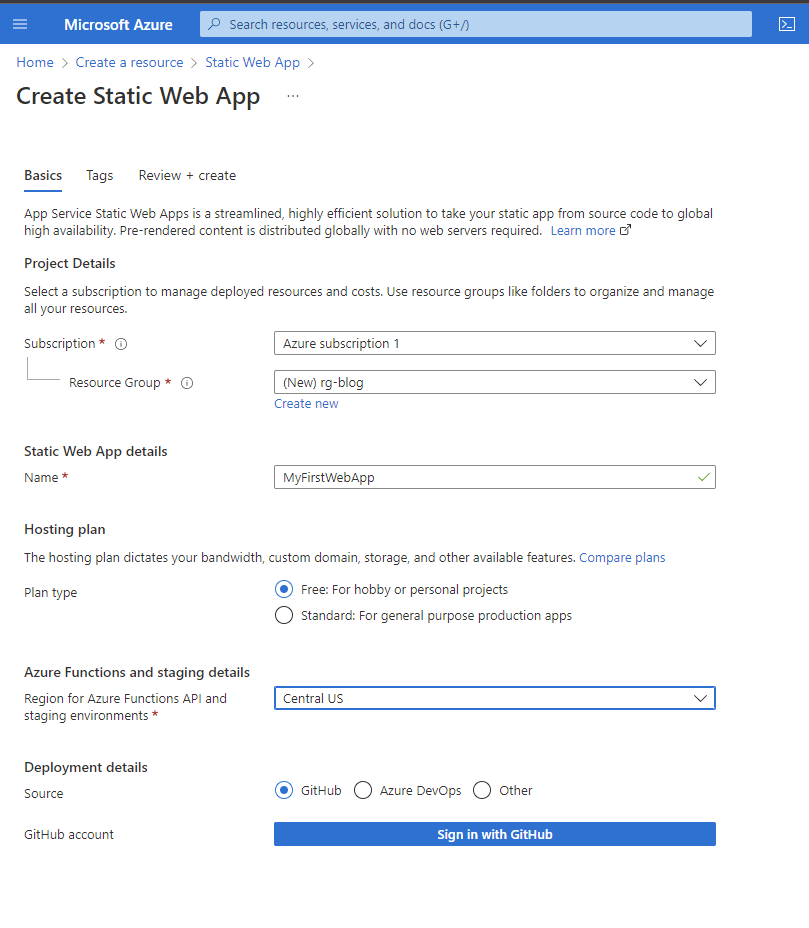Viewport: 809px width, 928px height.
Task: Open the ellipsis menu beside page title
Action: [x=293, y=96]
